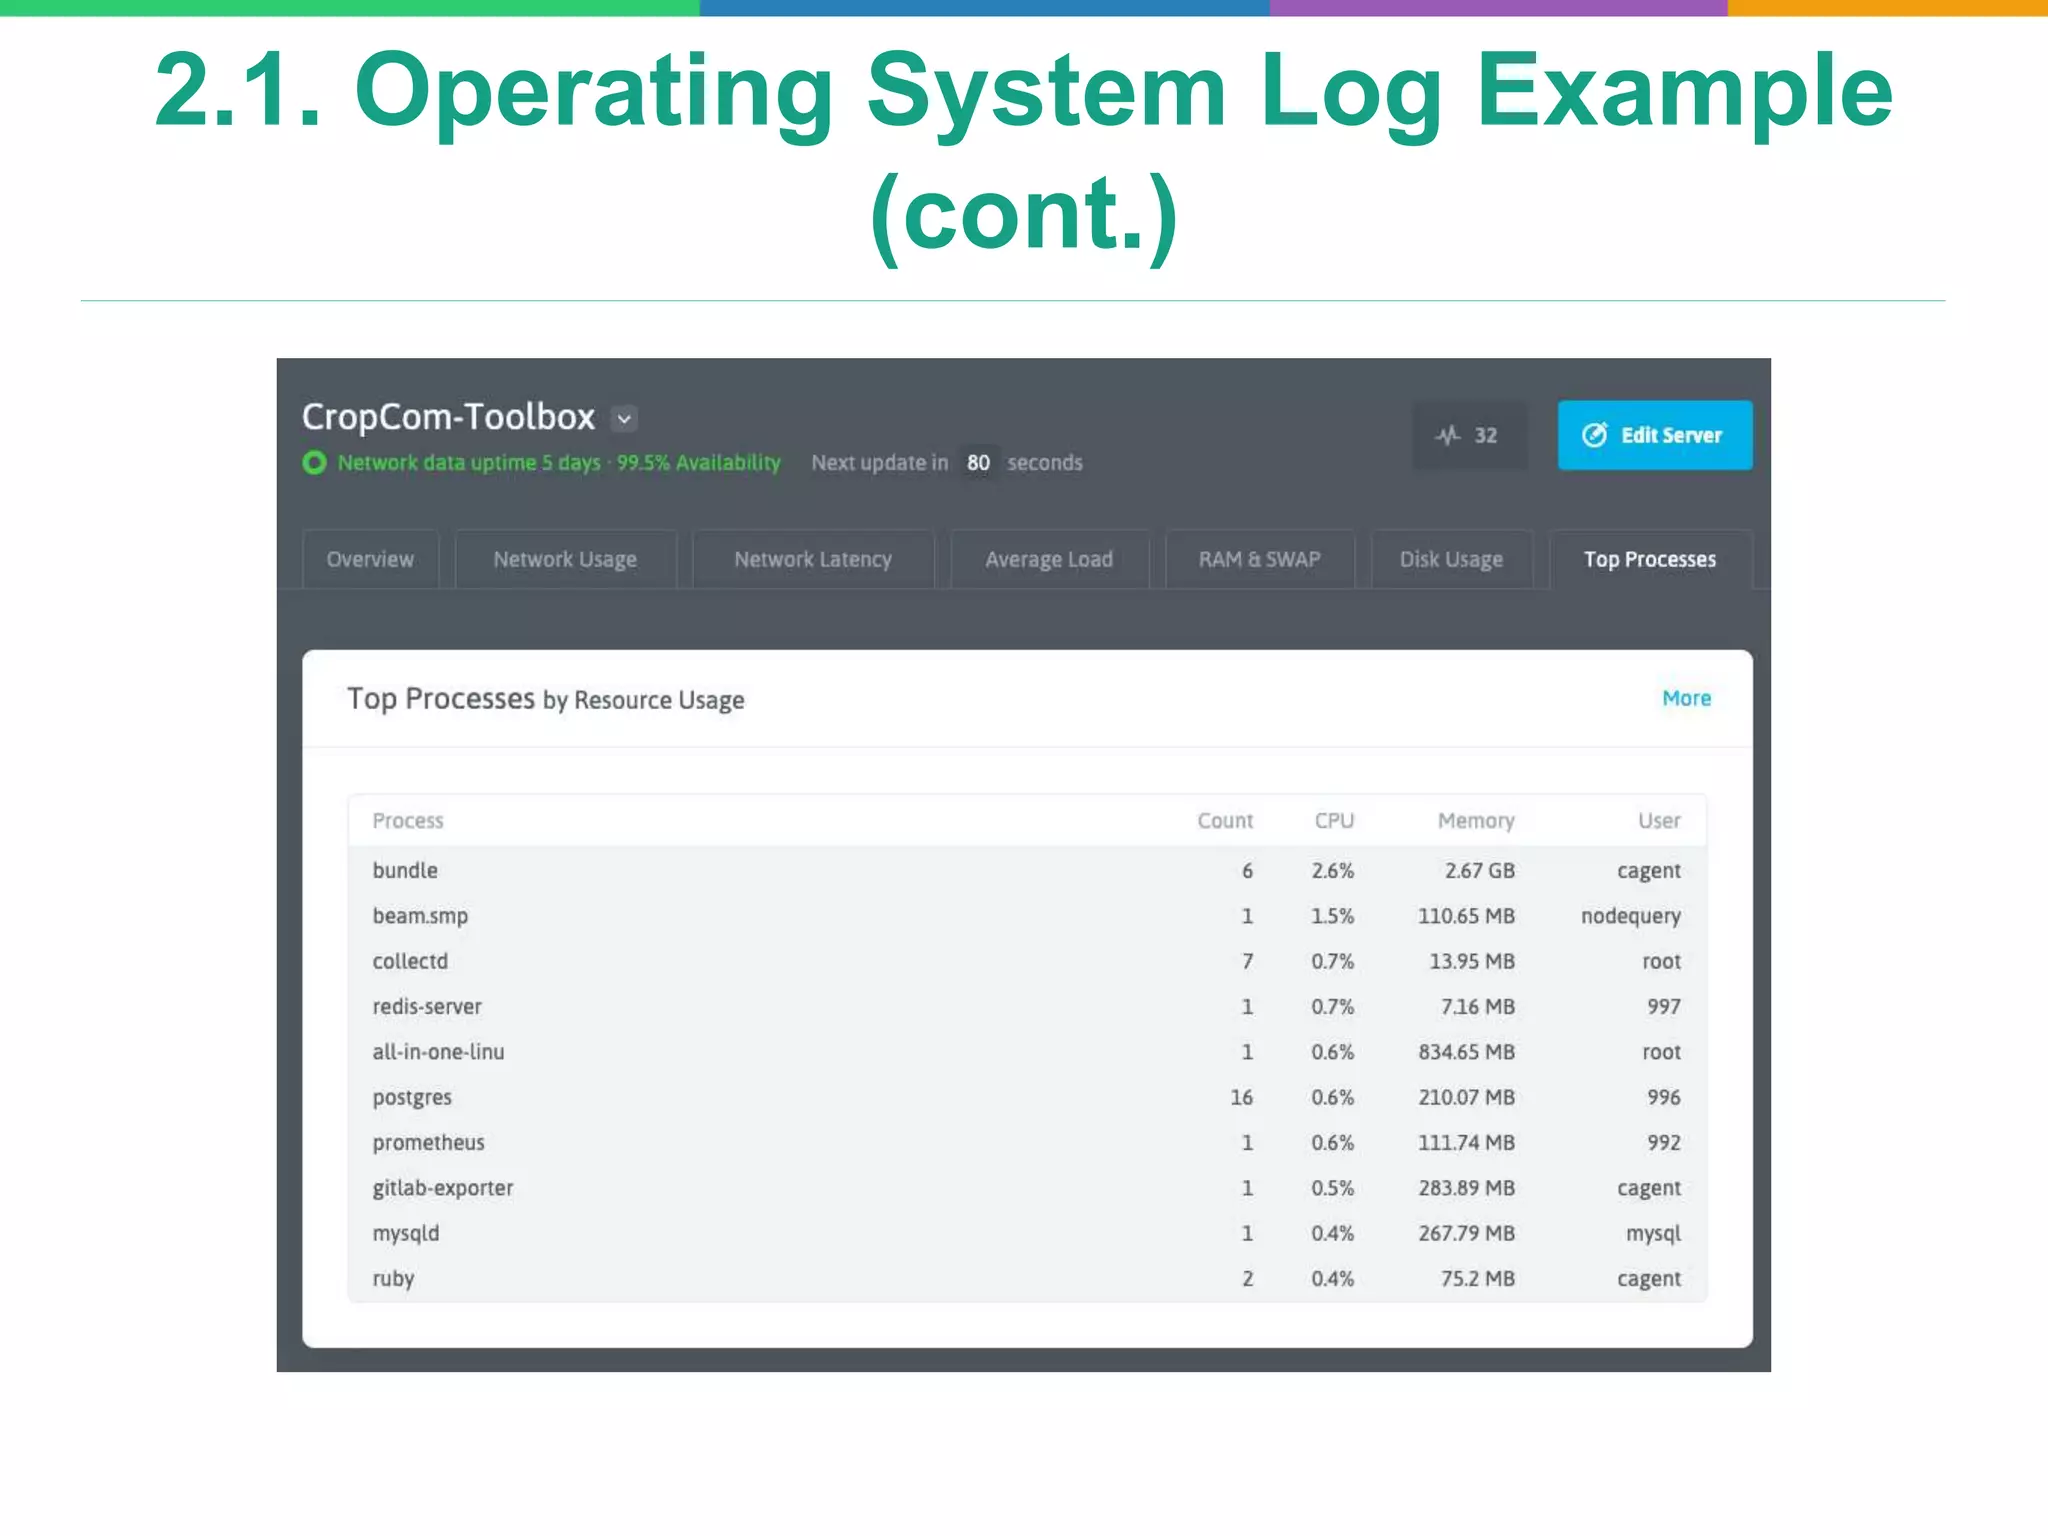This screenshot has height=1536, width=2048.
Task: Switch to the Network Usage tab
Action: click(x=565, y=559)
